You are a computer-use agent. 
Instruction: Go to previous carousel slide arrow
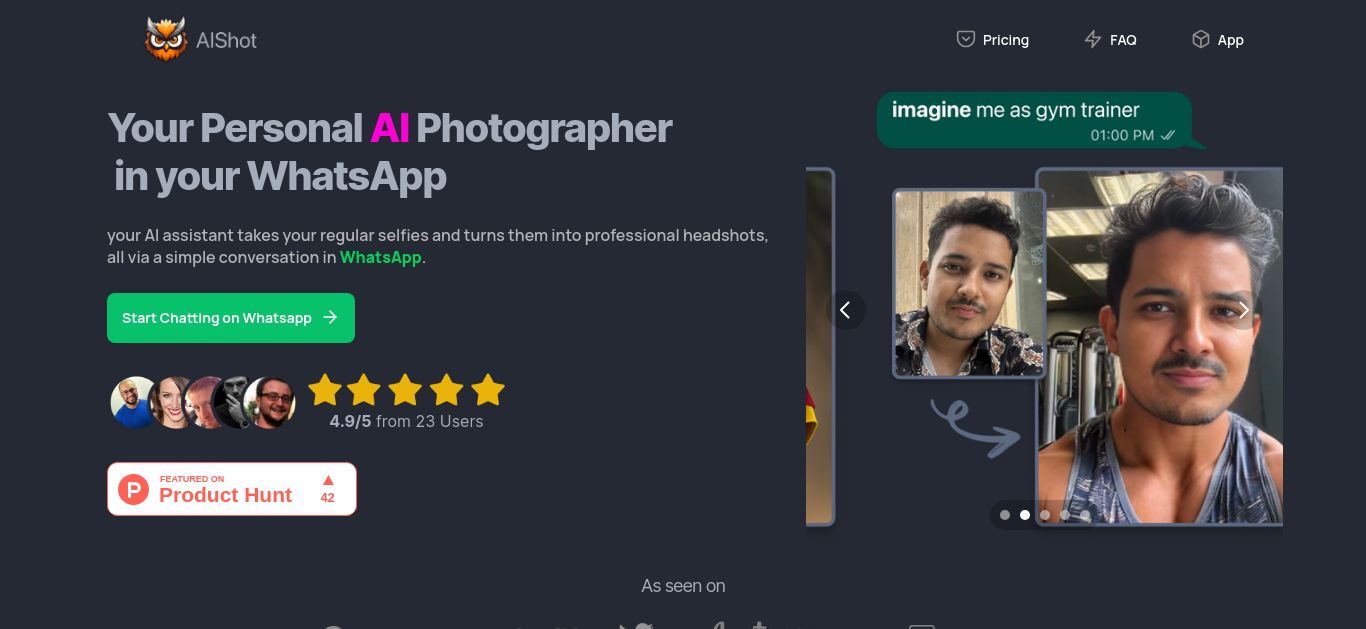(x=845, y=310)
